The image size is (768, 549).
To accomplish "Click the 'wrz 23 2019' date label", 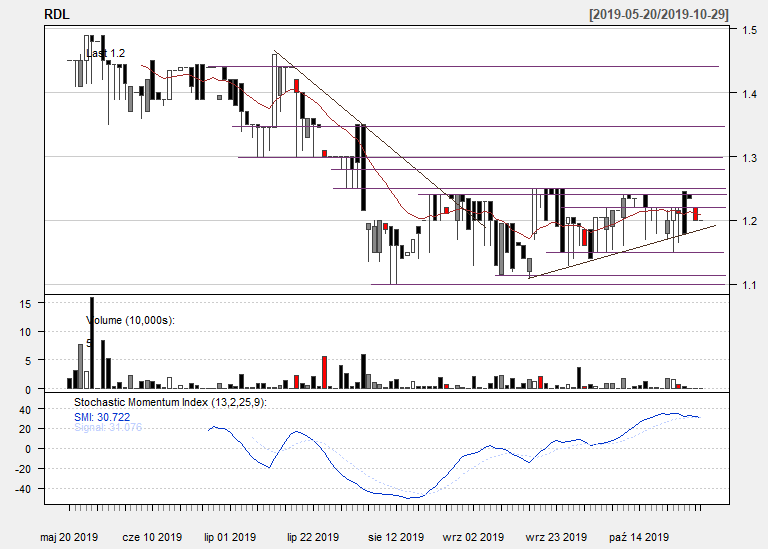I will 556,537.
